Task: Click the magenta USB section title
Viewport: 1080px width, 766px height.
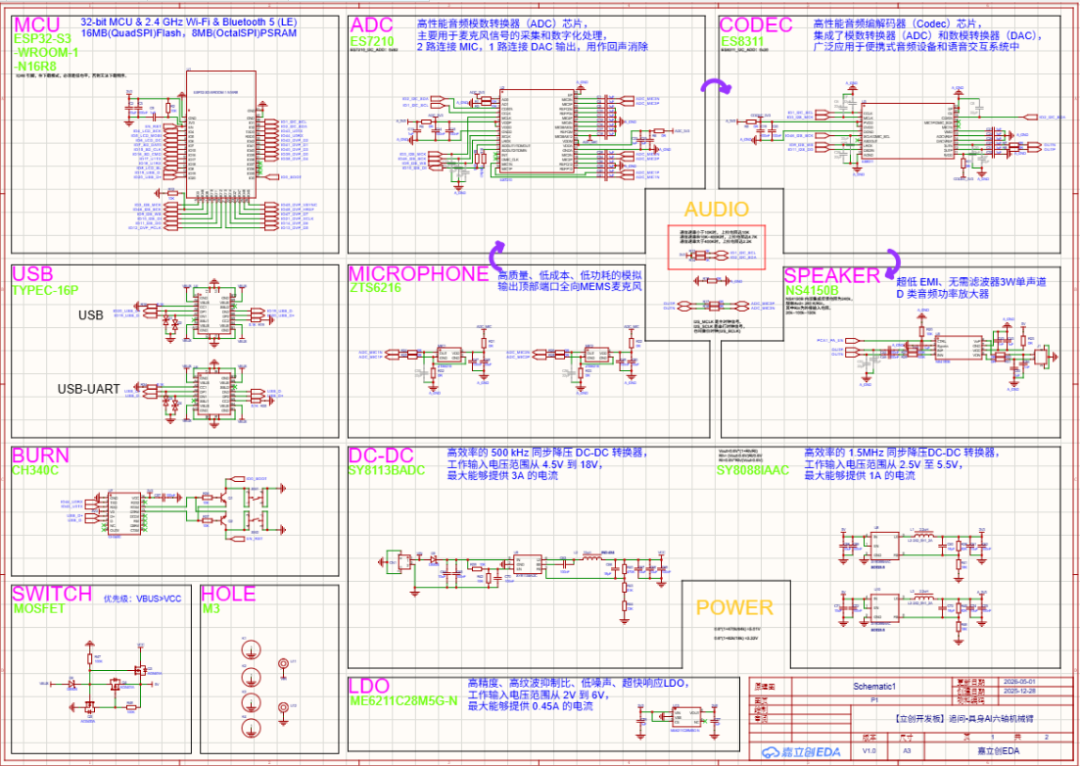Action: click(32, 273)
